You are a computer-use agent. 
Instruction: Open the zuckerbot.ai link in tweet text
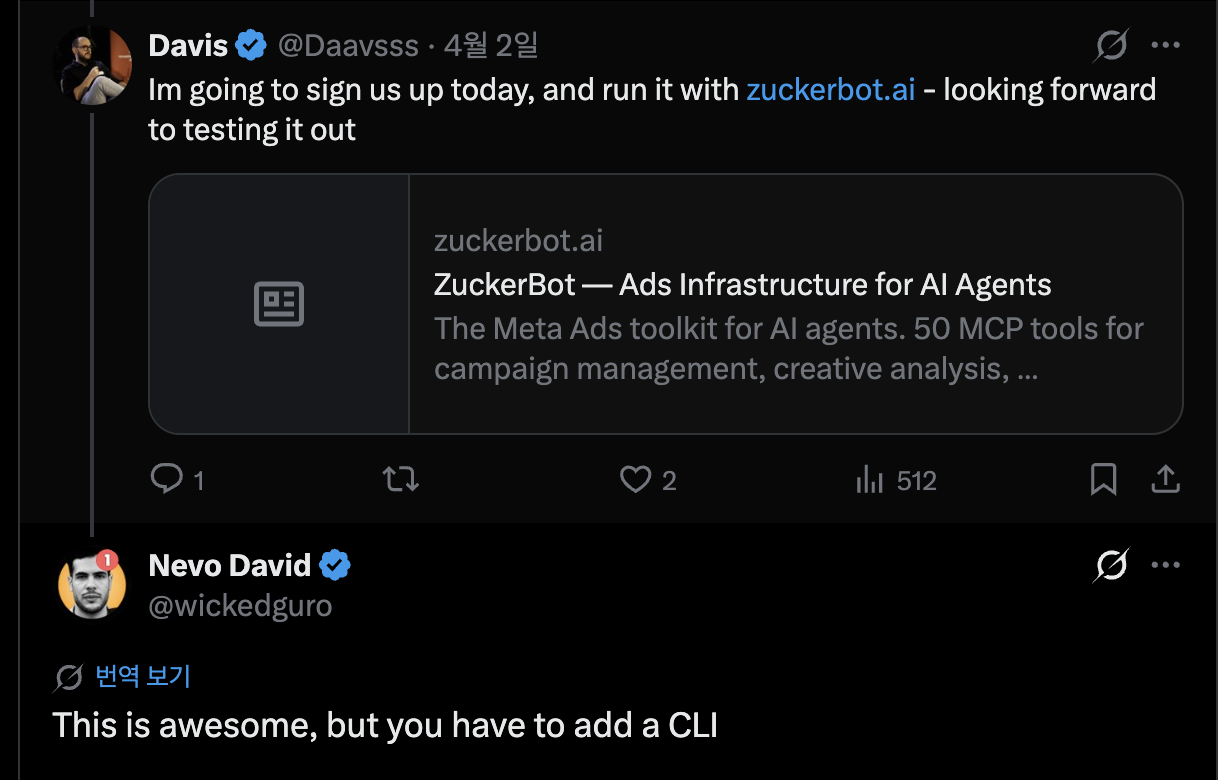tap(830, 90)
